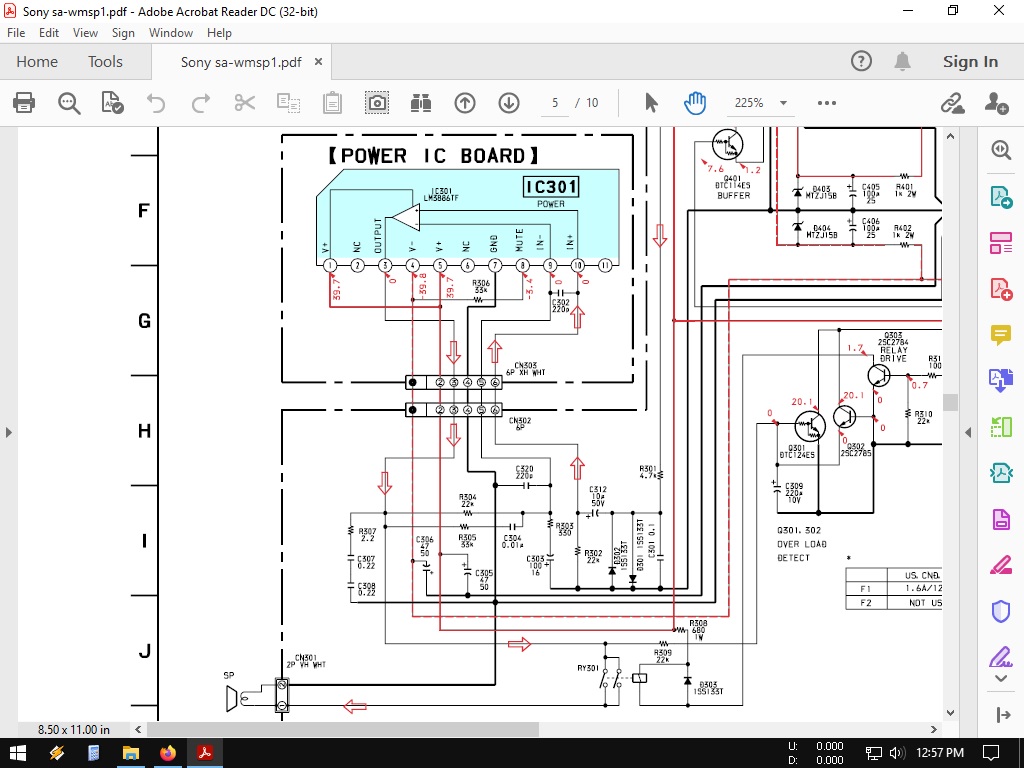The image size is (1024, 768).
Task: Open the Window menu
Action: click(x=171, y=33)
